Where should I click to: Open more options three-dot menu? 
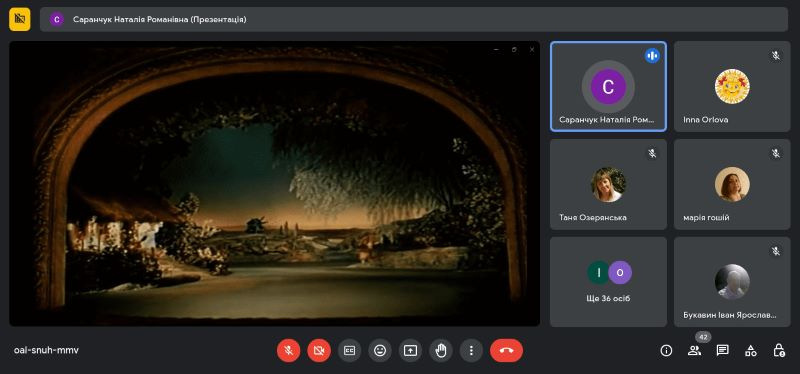coord(471,351)
